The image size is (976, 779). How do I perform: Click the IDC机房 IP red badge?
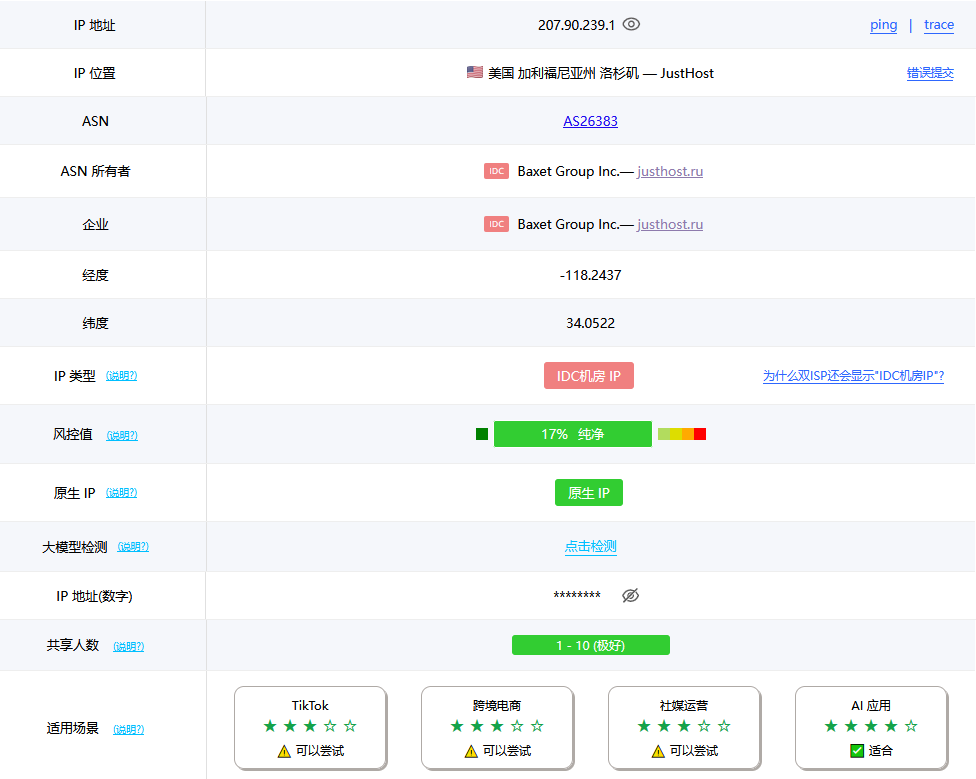click(x=589, y=376)
